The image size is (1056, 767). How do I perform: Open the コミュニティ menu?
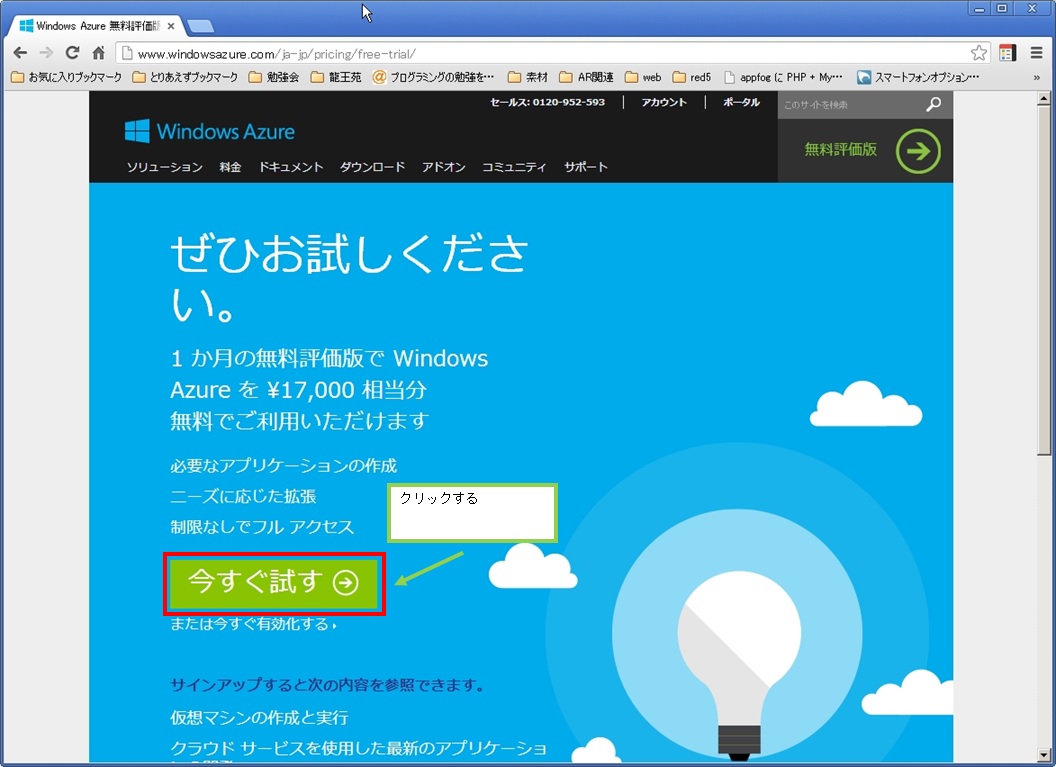514,167
